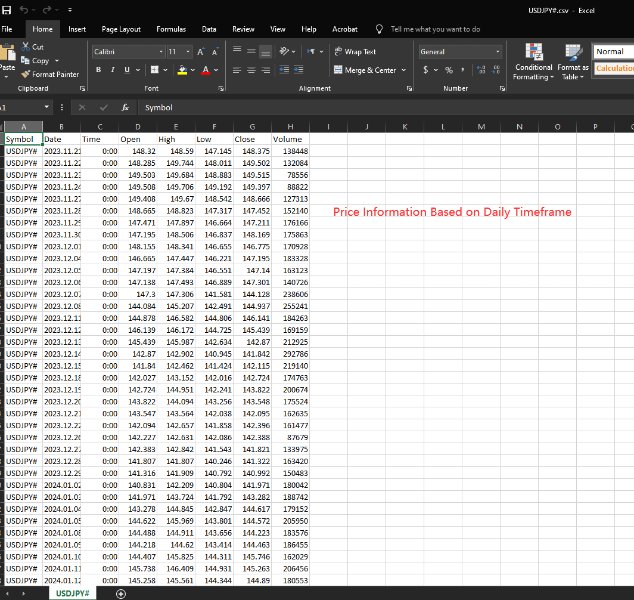Viewport: 634px width, 600px height.
Task: Add a new sheet with plus button
Action: (121, 593)
